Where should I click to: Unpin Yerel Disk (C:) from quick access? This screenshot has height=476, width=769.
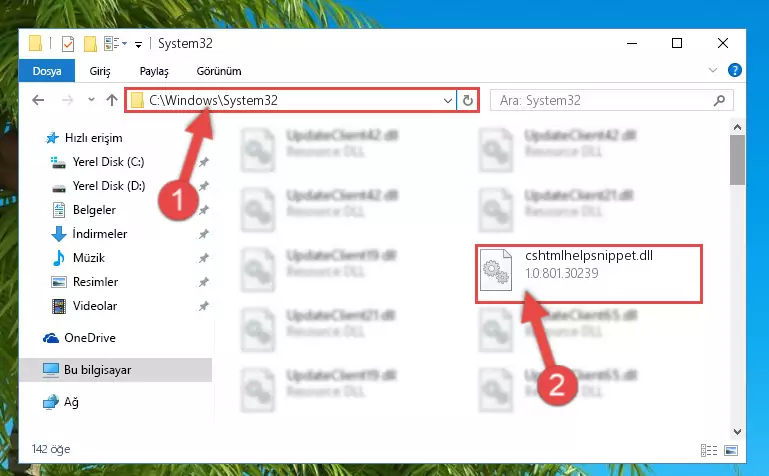click(204, 162)
